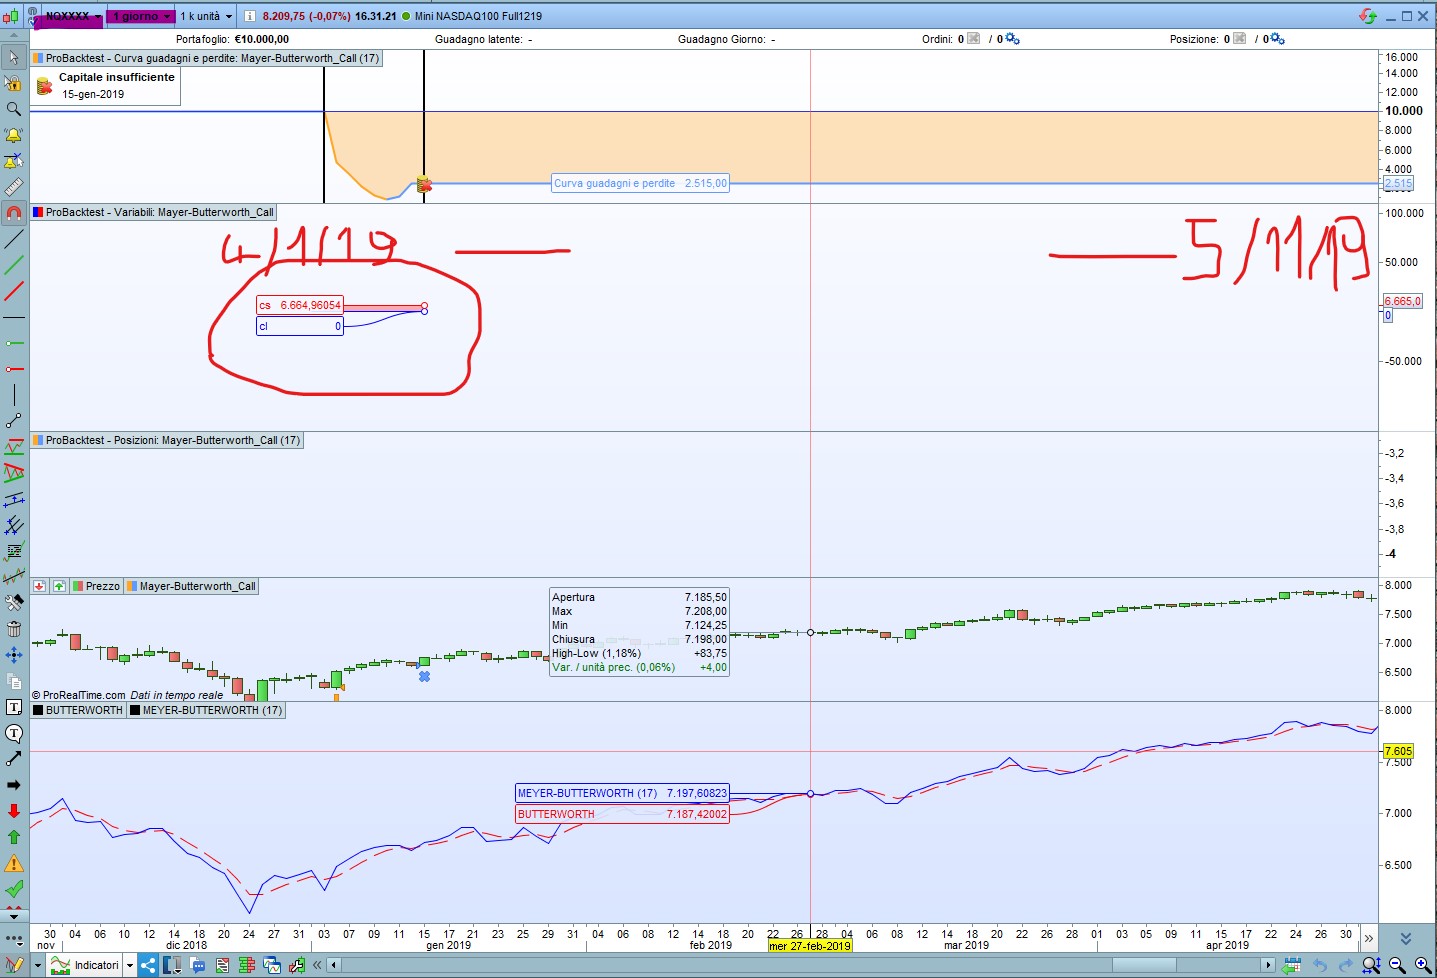Insert a black right arrow marker
The width and height of the screenshot is (1437, 978).
pyautogui.click(x=14, y=785)
